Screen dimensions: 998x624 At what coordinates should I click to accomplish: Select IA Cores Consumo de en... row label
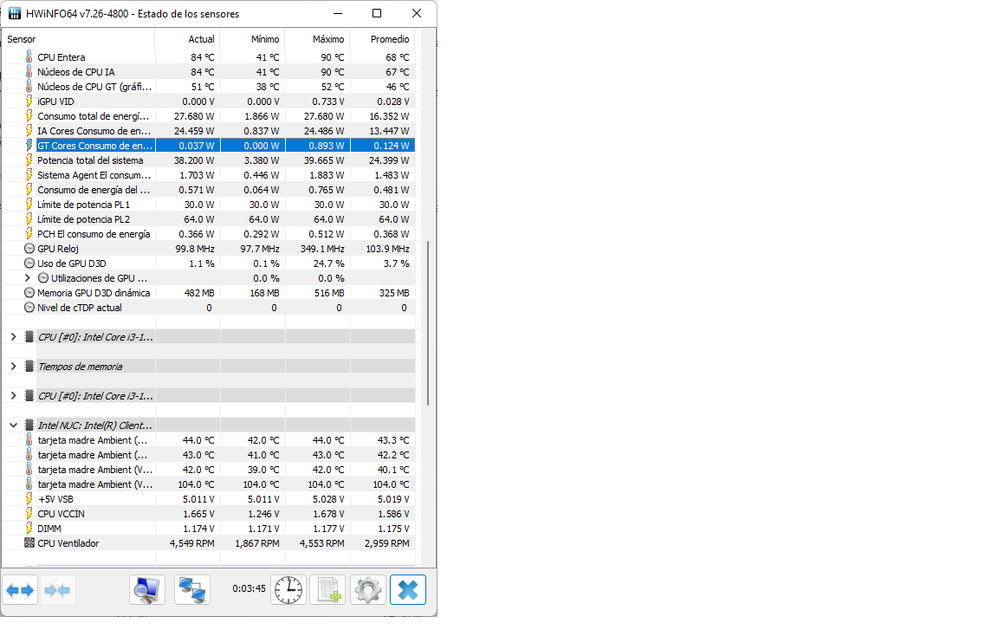tap(94, 131)
